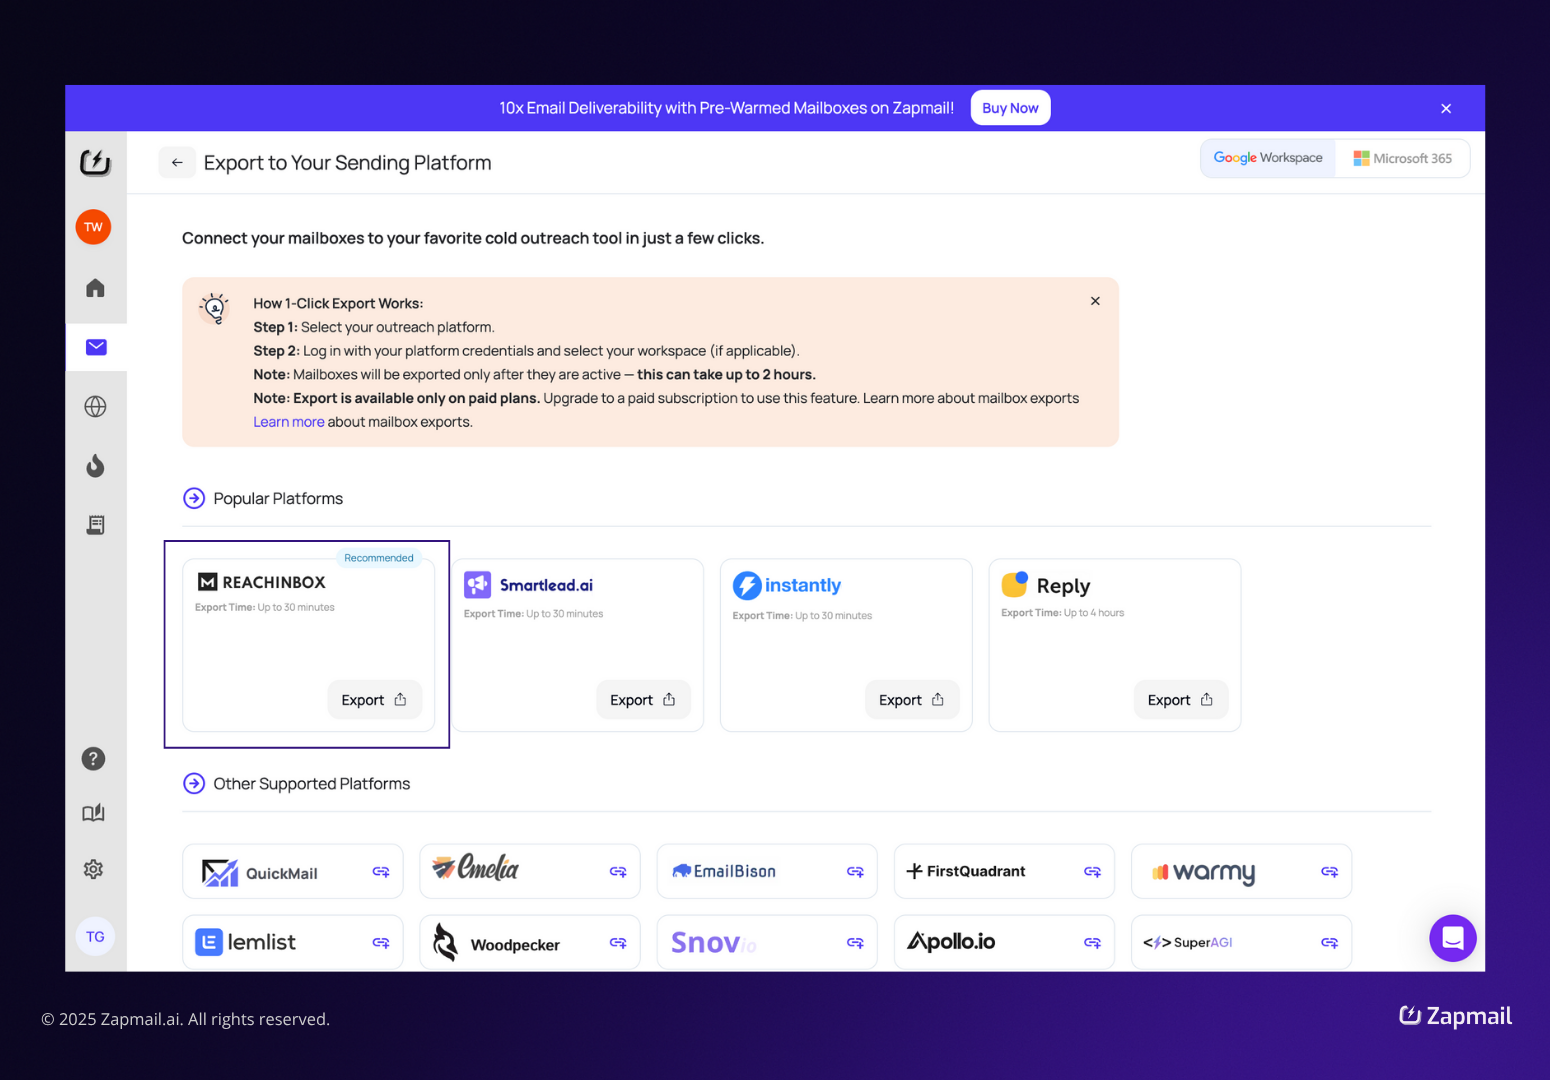Collapse the Other Supported Platforms section arrow
Image resolution: width=1550 pixels, height=1080 pixels.
click(x=194, y=783)
